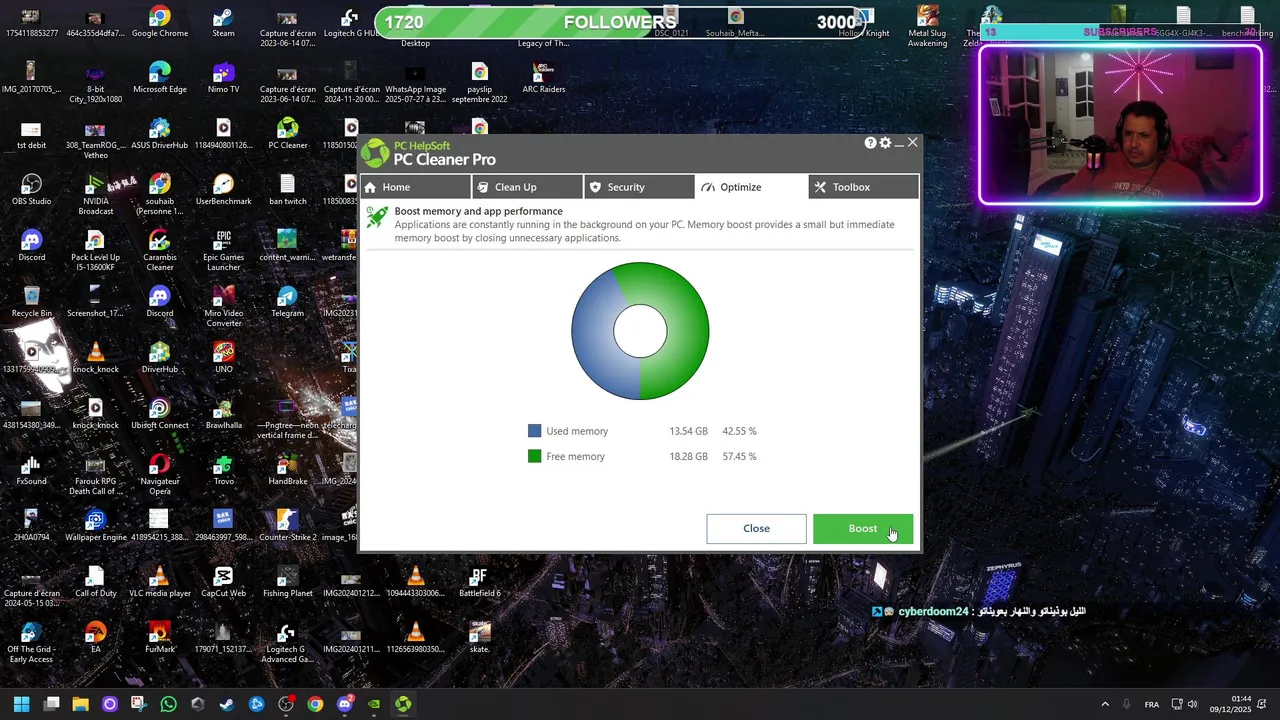Click the blue Used memory legend swatch
This screenshot has height=720, width=1280.
click(534, 431)
